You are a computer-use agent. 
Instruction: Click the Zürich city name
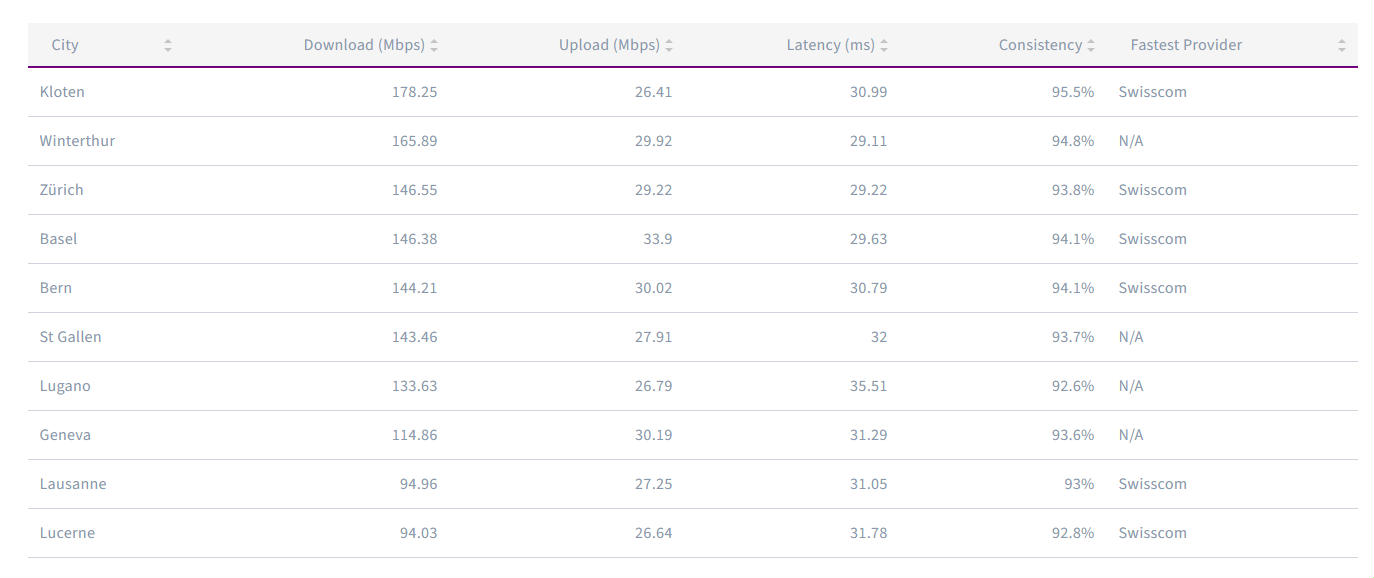click(x=61, y=190)
